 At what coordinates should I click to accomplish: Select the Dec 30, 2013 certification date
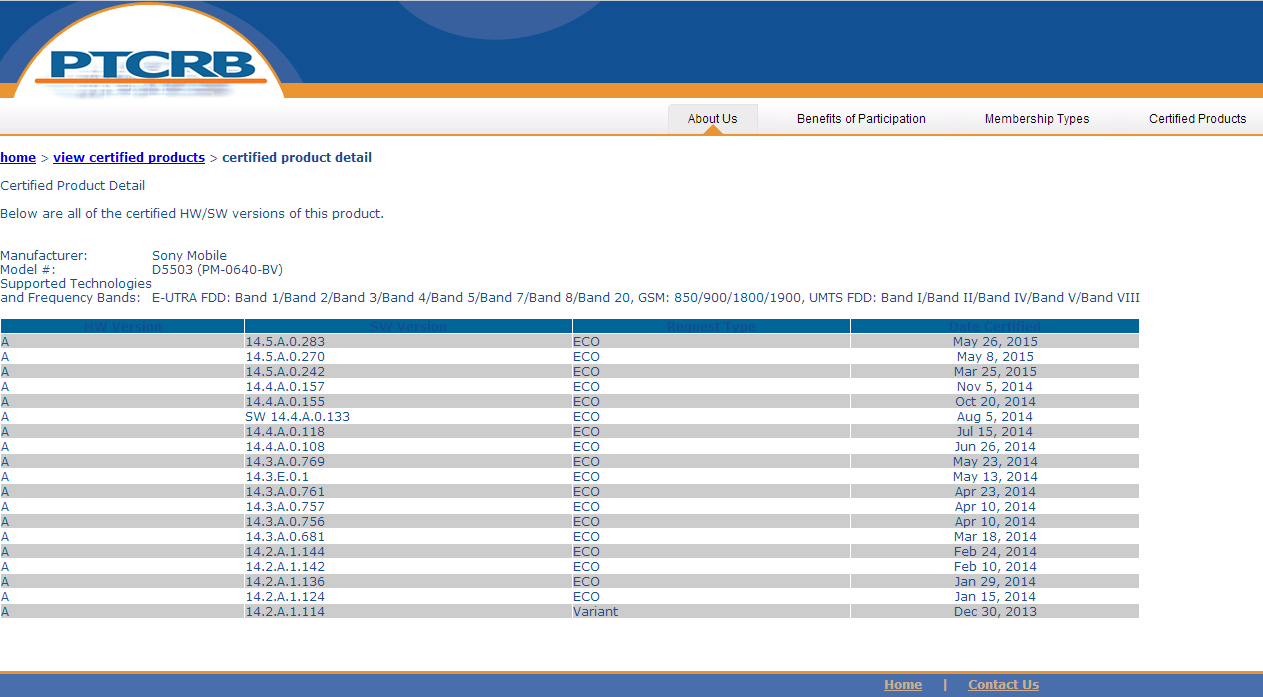click(x=995, y=612)
